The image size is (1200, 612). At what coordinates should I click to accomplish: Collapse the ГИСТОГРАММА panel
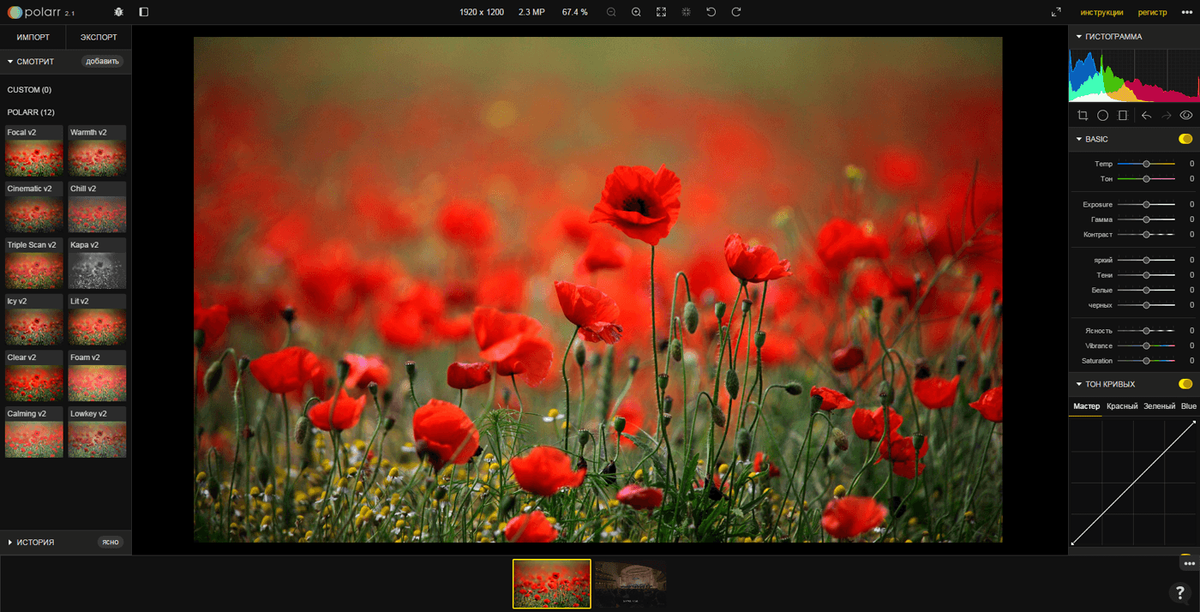point(1079,37)
